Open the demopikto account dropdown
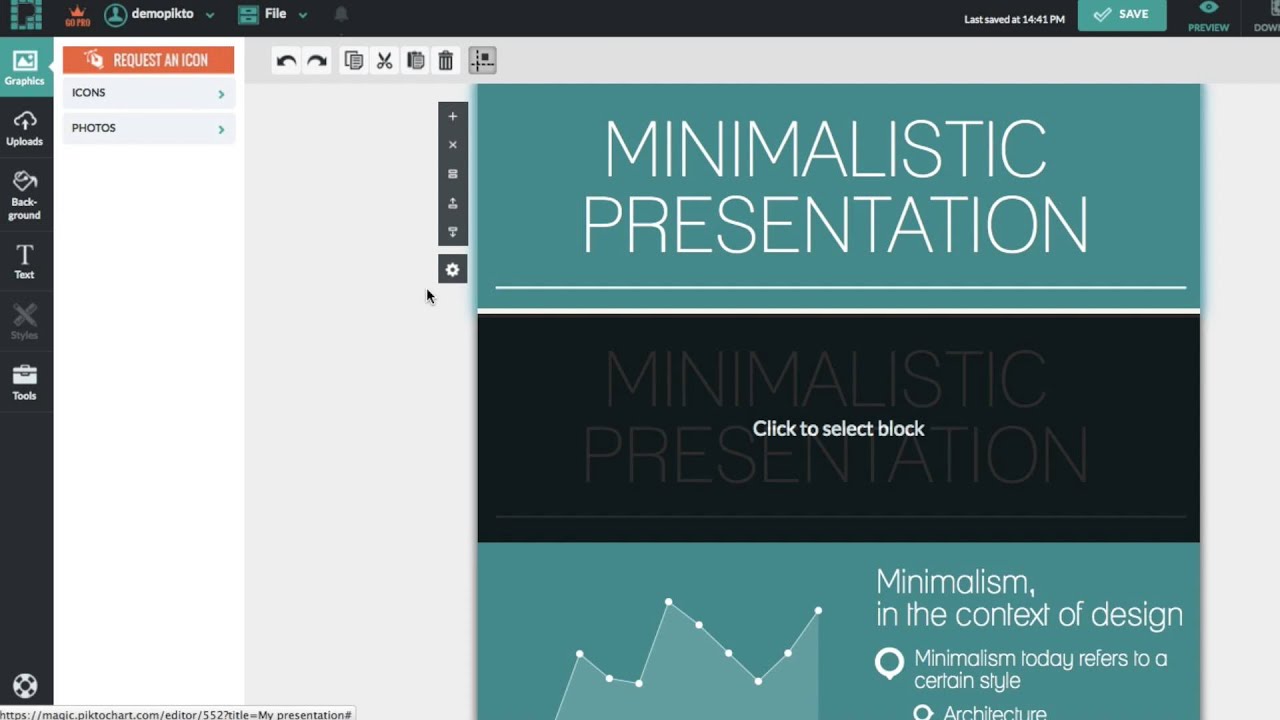 (x=160, y=14)
